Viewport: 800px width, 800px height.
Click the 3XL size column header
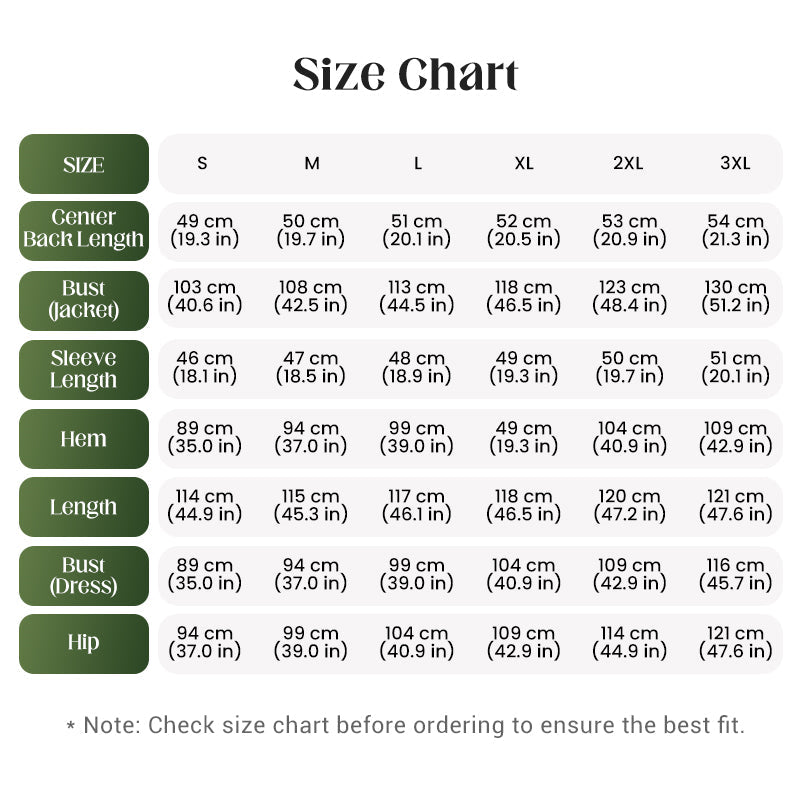735,163
